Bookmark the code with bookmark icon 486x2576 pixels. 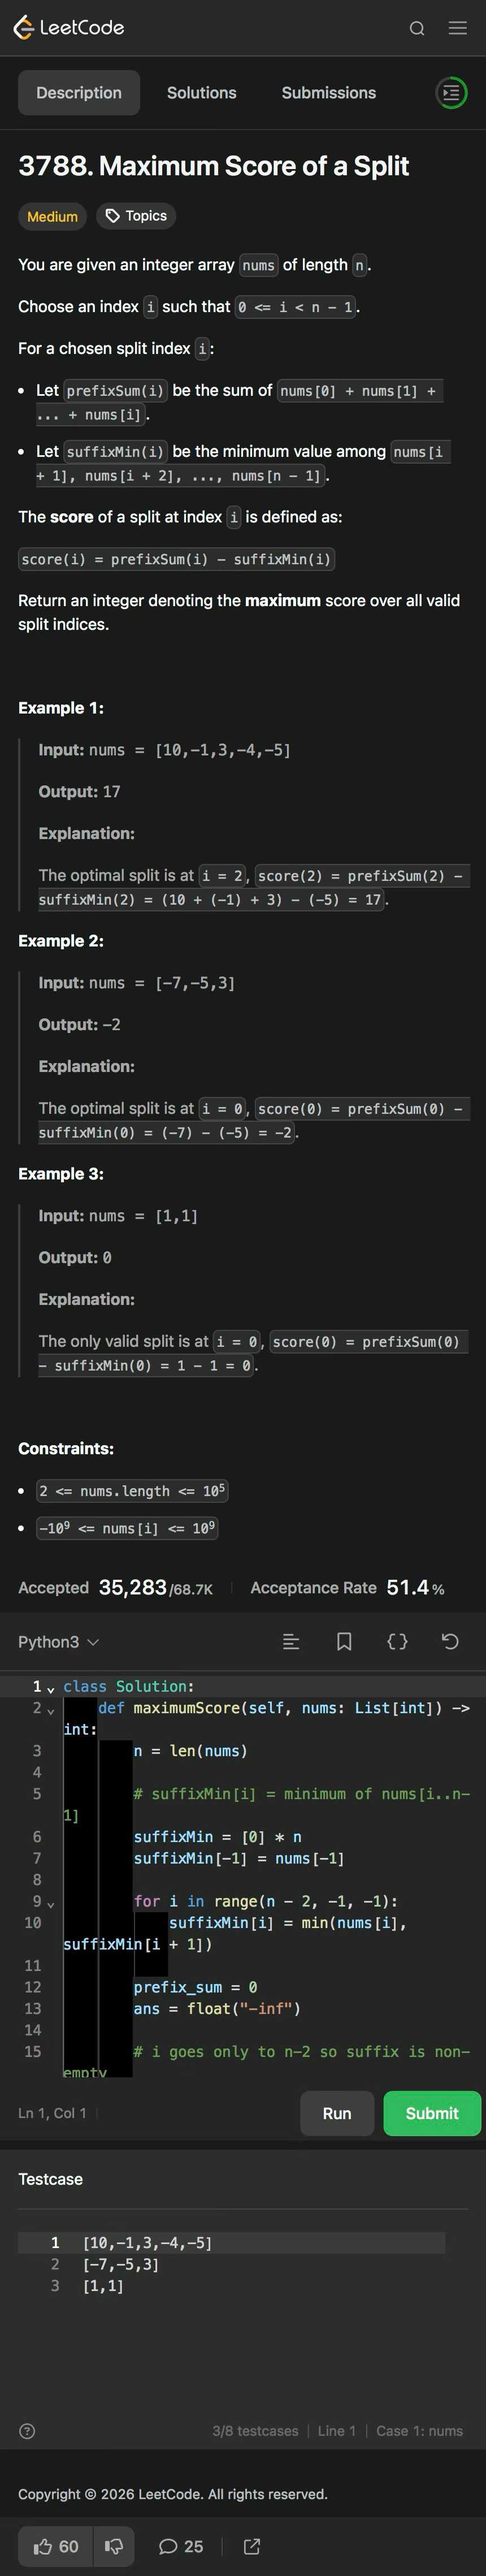point(344,1642)
